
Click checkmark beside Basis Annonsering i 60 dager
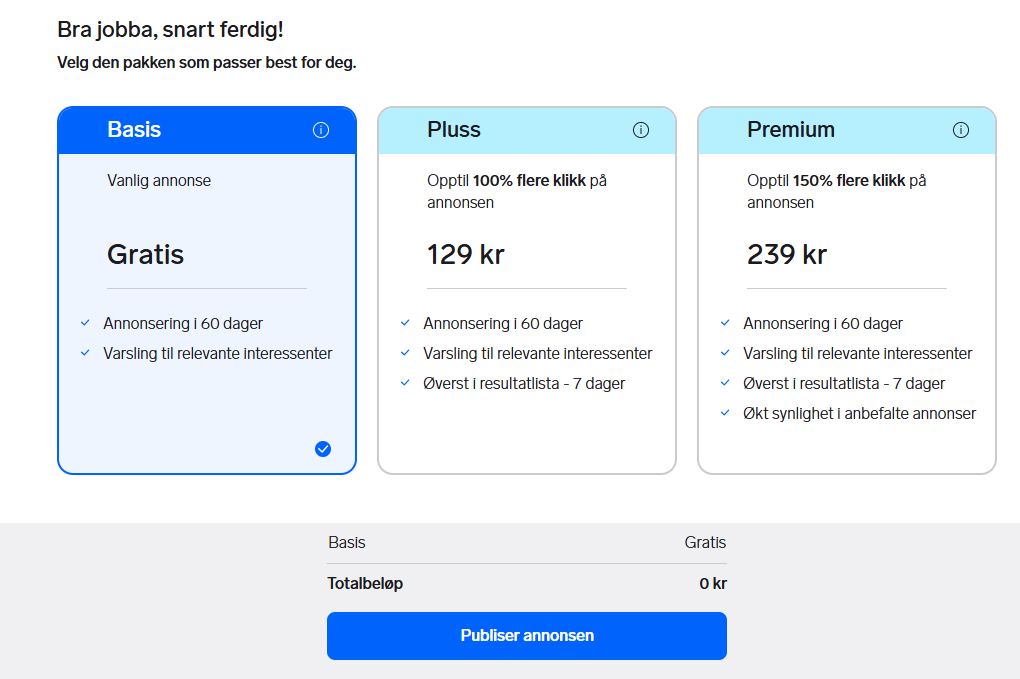(x=86, y=323)
